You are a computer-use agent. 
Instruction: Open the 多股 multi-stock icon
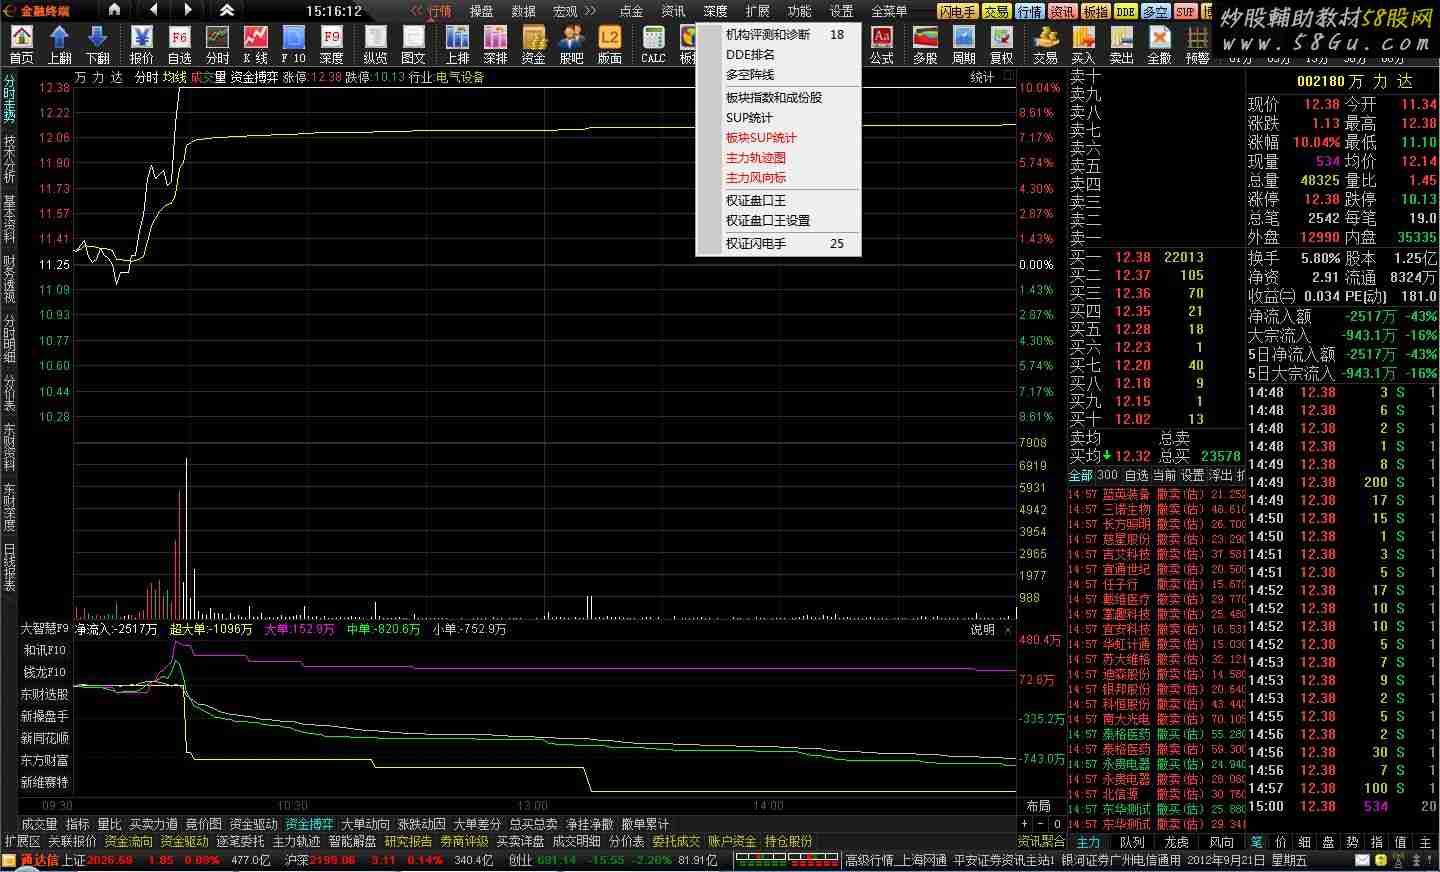pyautogui.click(x=925, y=45)
